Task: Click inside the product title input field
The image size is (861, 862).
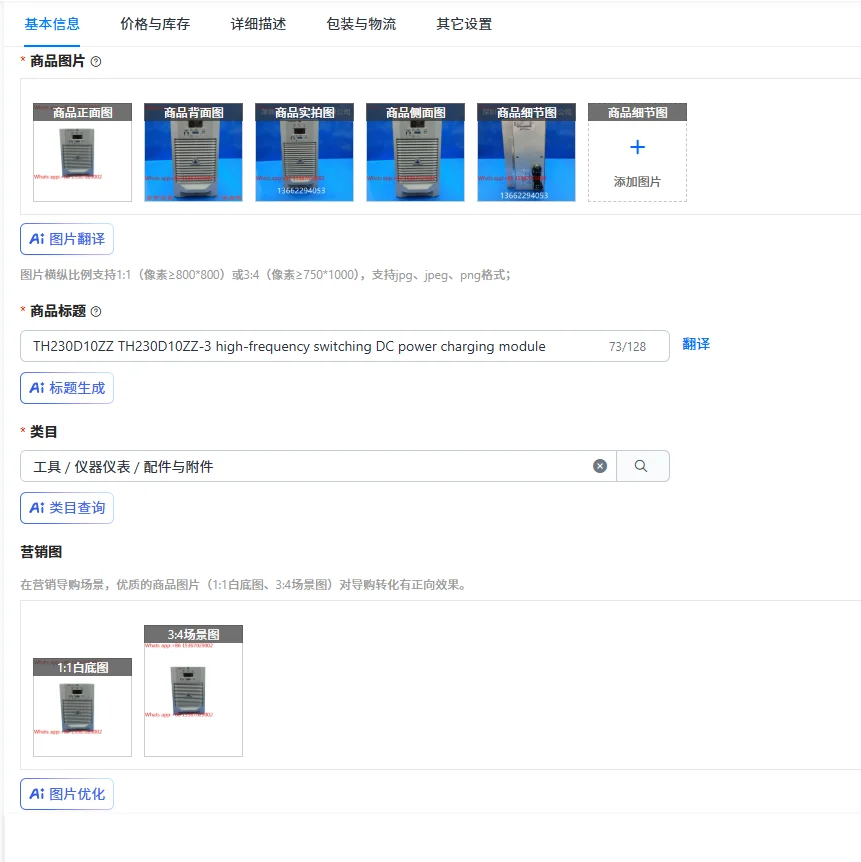Action: (x=300, y=345)
